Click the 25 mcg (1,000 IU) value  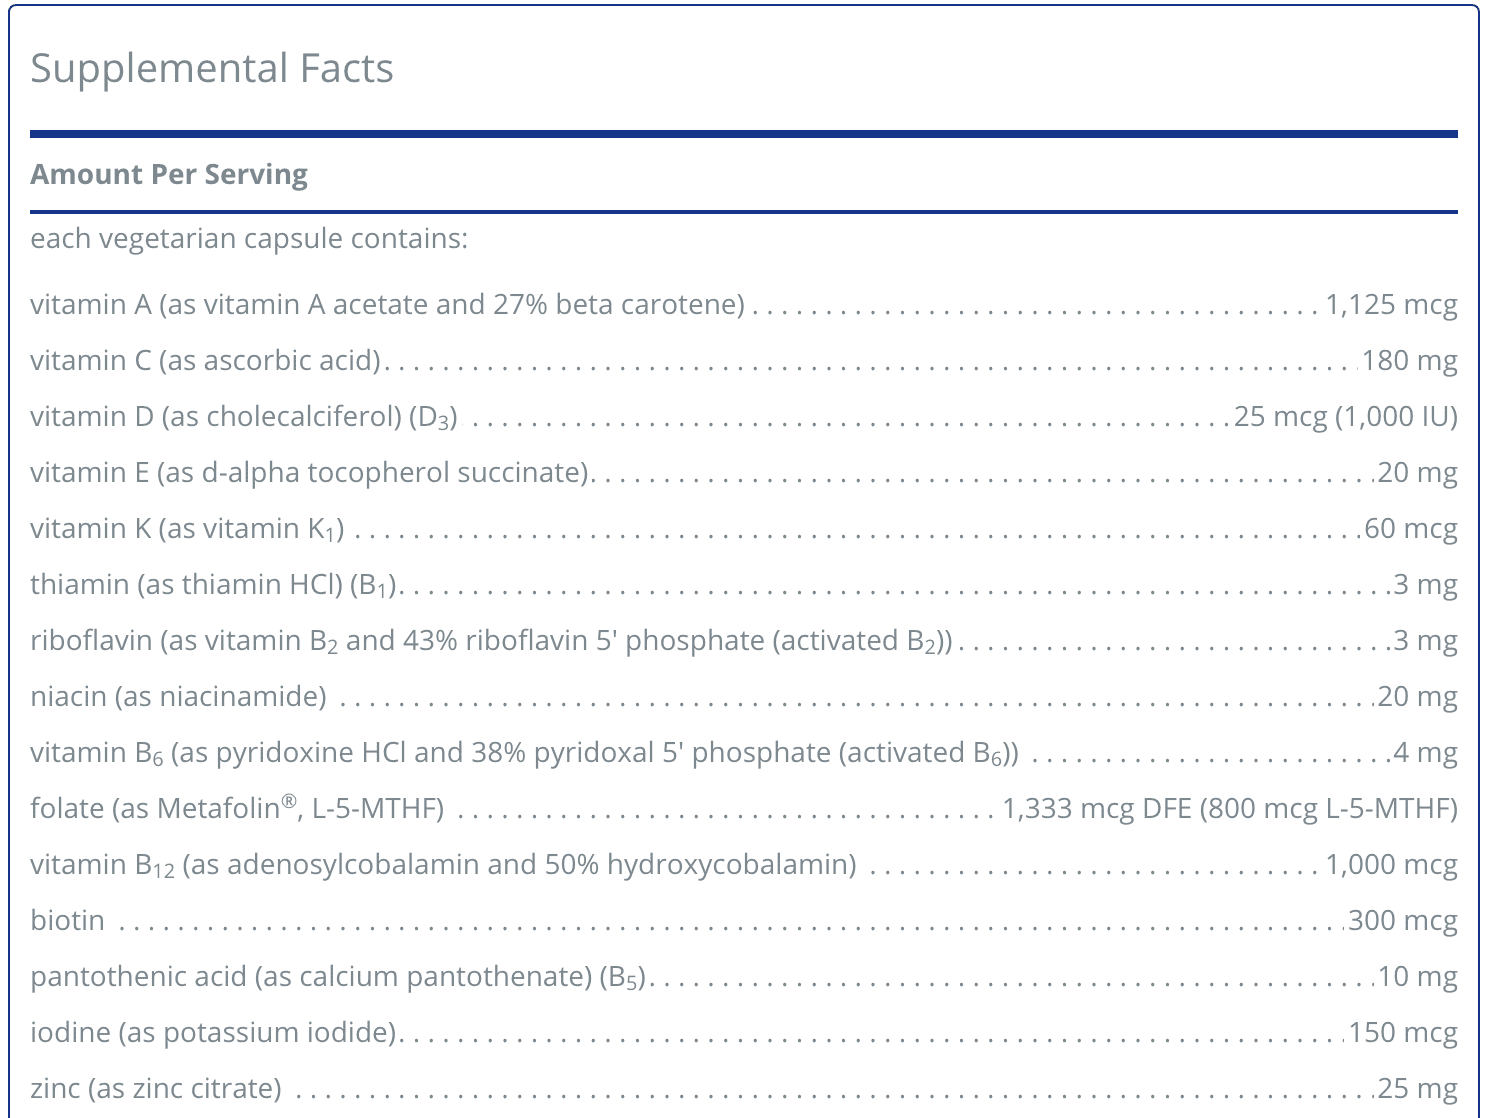coord(1346,416)
